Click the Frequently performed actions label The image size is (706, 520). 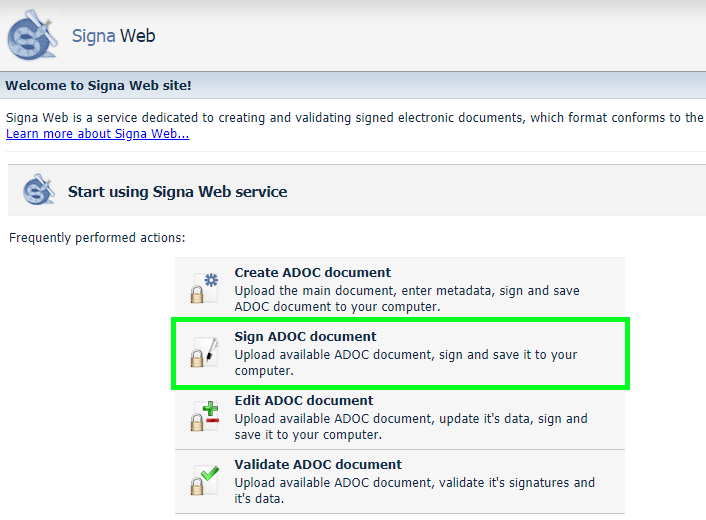97,237
